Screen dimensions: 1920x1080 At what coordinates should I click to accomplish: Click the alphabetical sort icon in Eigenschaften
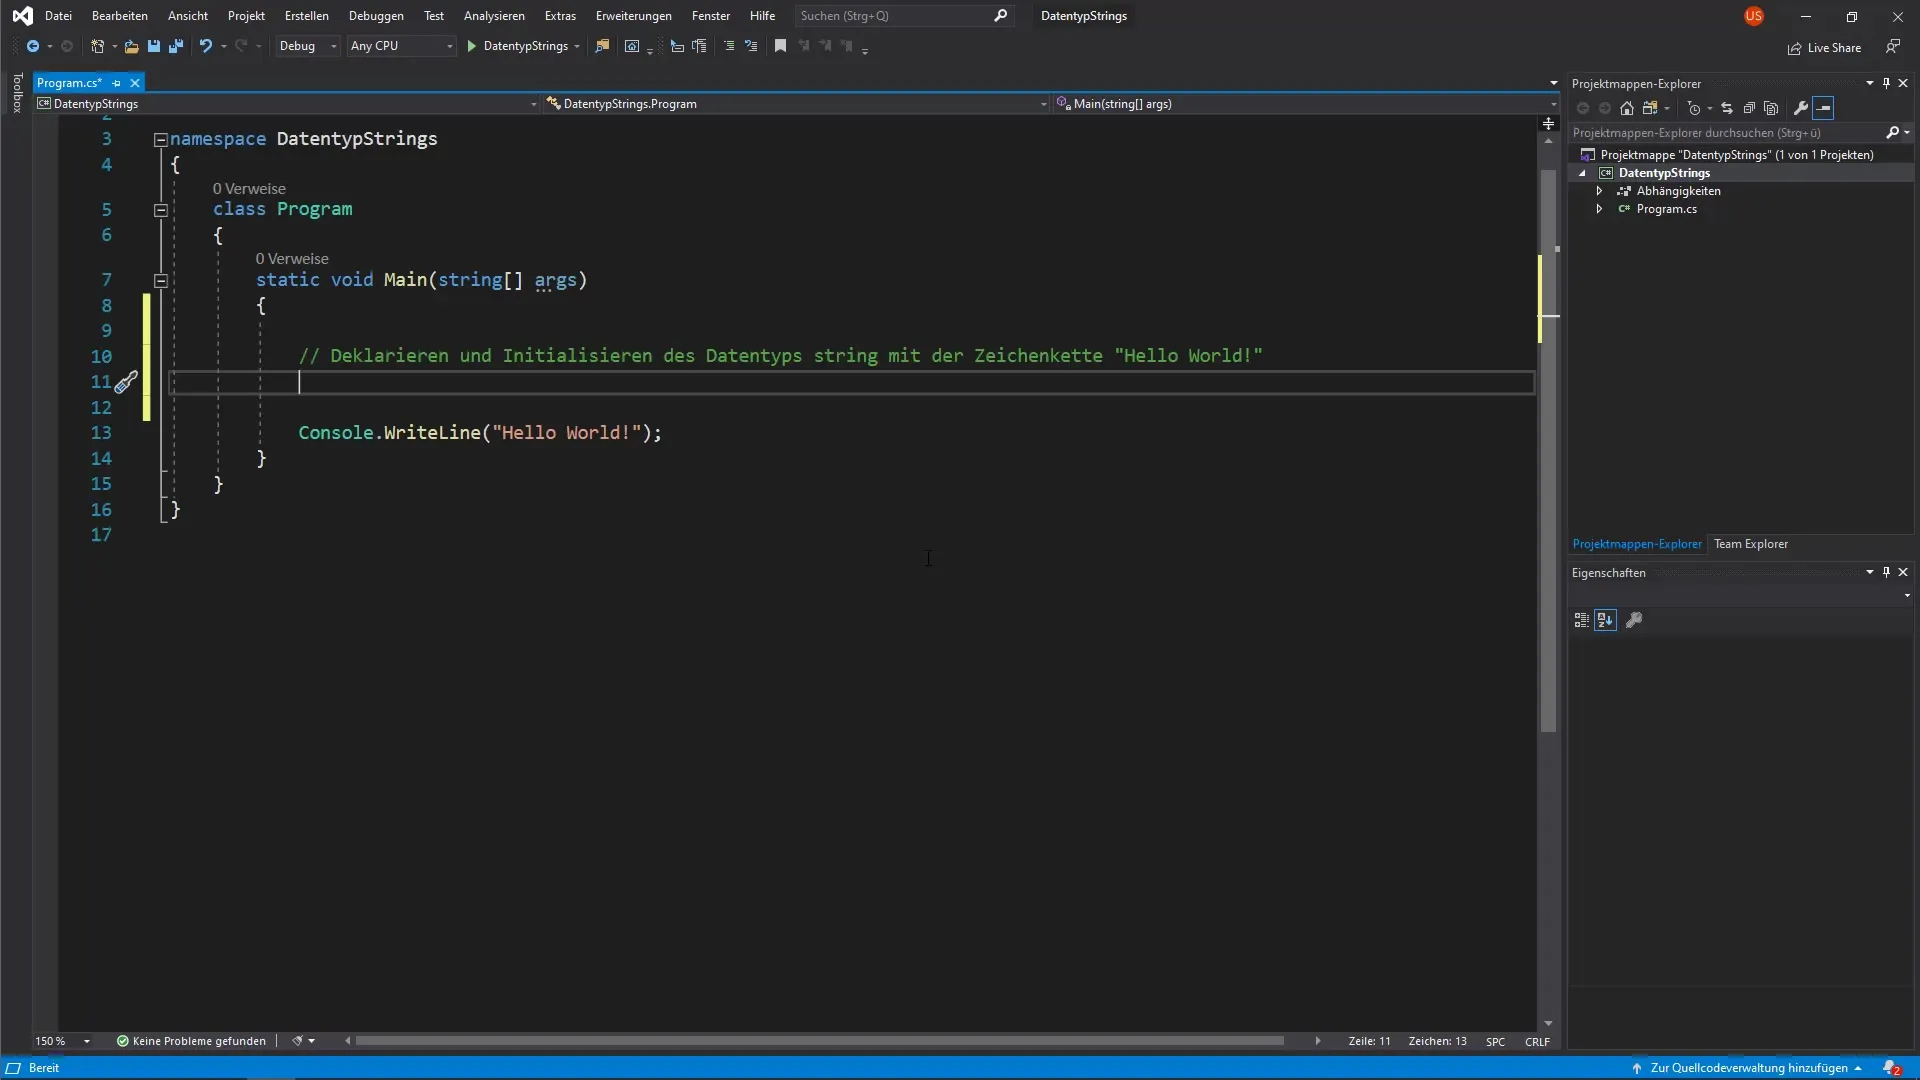pyautogui.click(x=1605, y=620)
